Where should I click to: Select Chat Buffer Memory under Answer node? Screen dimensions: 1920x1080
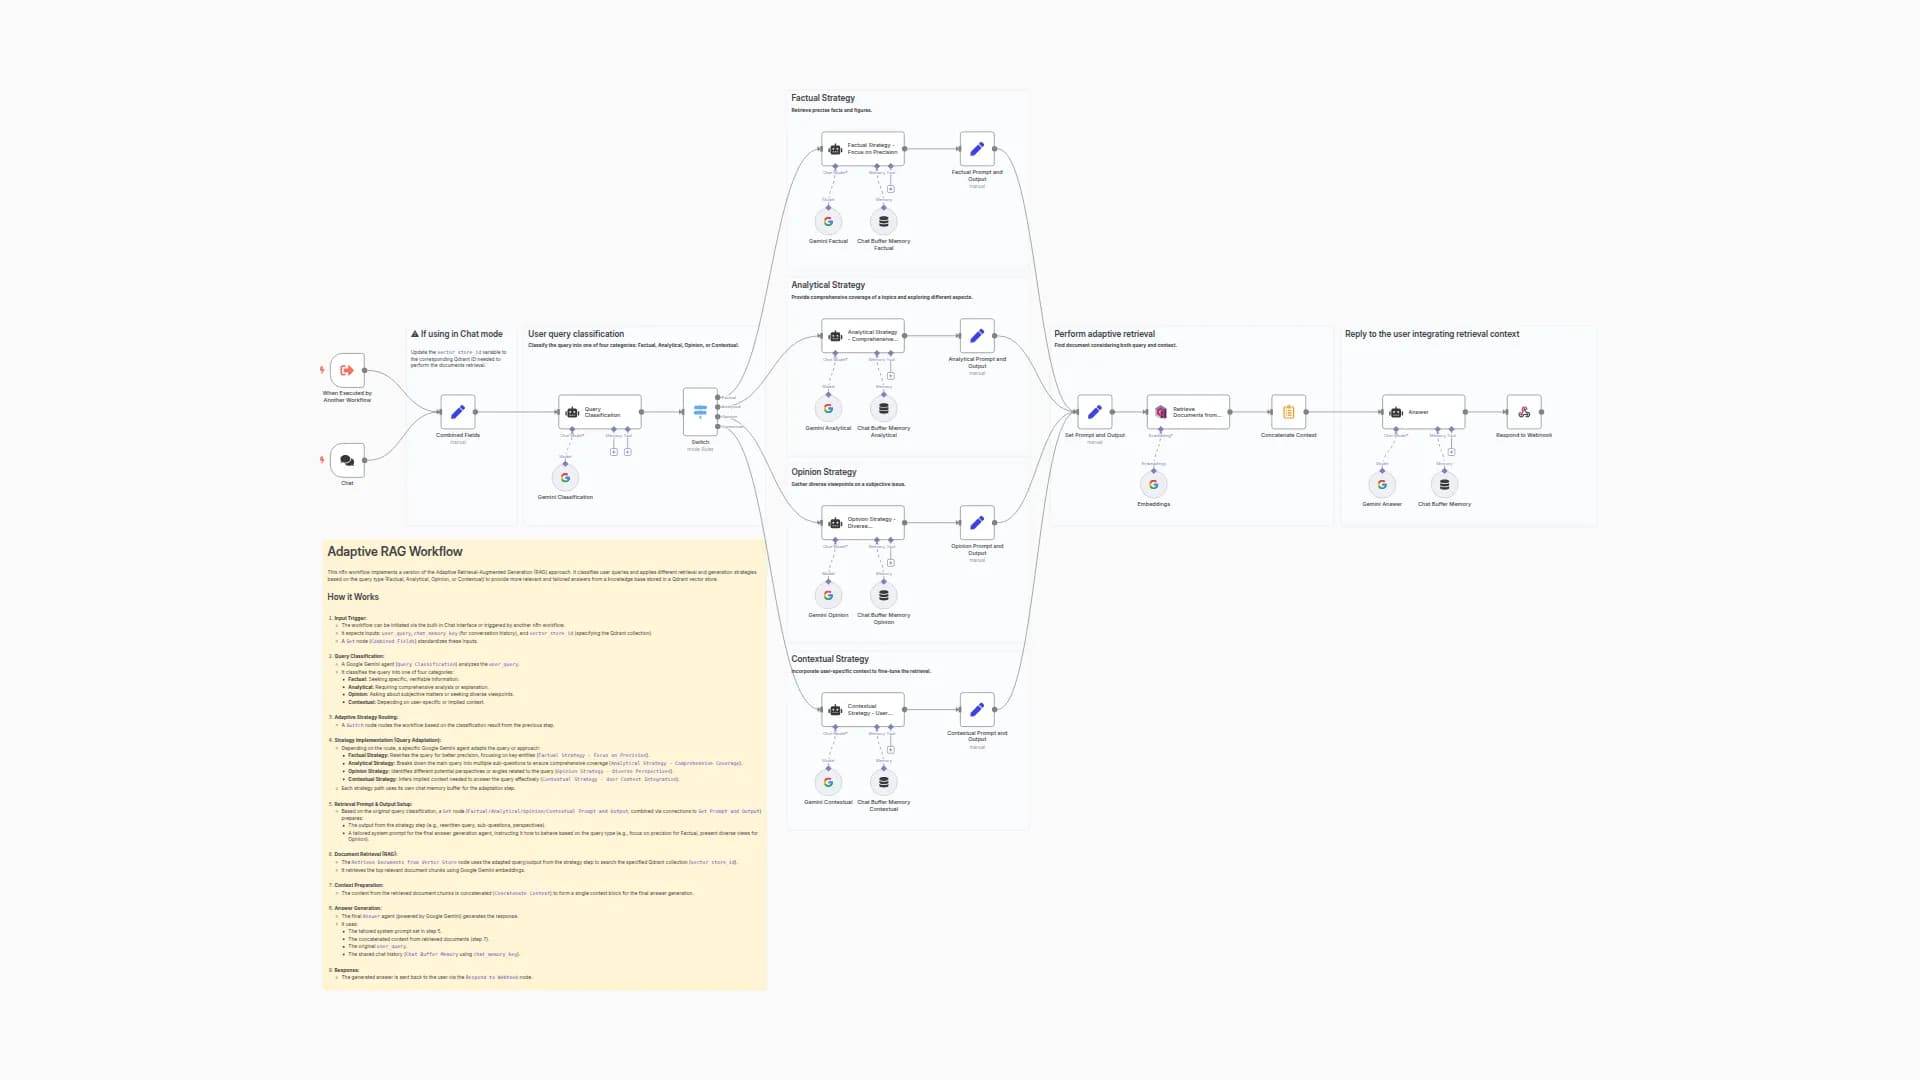pyautogui.click(x=1444, y=485)
